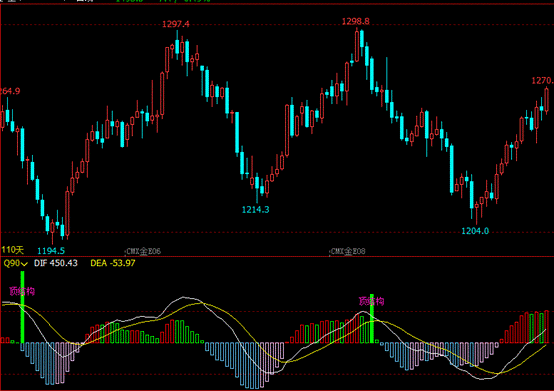Click the DIF 450.43 value label

point(55,263)
